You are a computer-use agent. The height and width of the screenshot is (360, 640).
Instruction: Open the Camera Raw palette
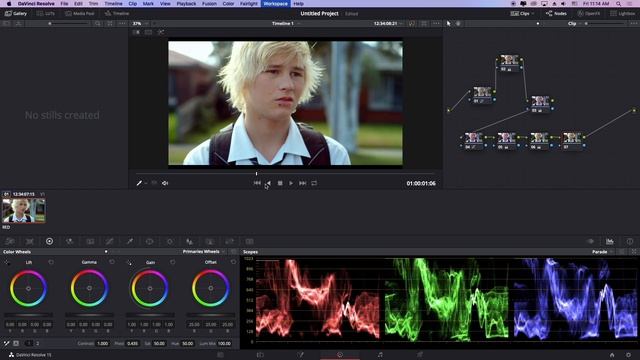coord(10,242)
